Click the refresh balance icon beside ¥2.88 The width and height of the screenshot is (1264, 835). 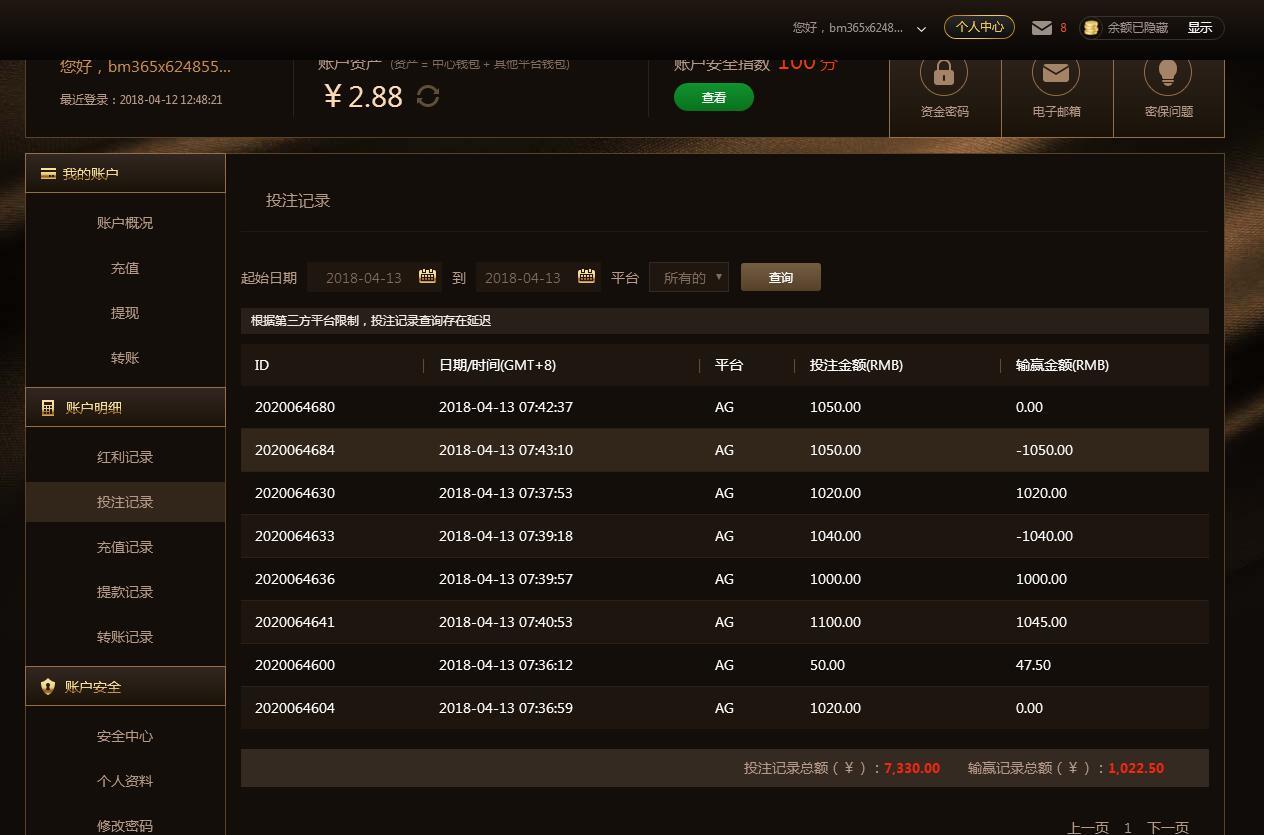click(428, 96)
